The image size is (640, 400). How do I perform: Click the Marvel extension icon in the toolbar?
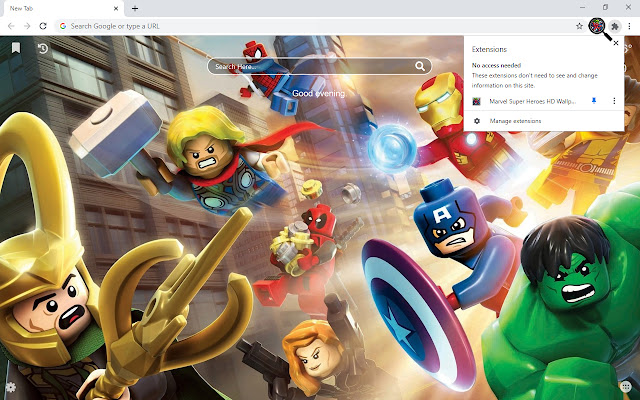[x=597, y=26]
